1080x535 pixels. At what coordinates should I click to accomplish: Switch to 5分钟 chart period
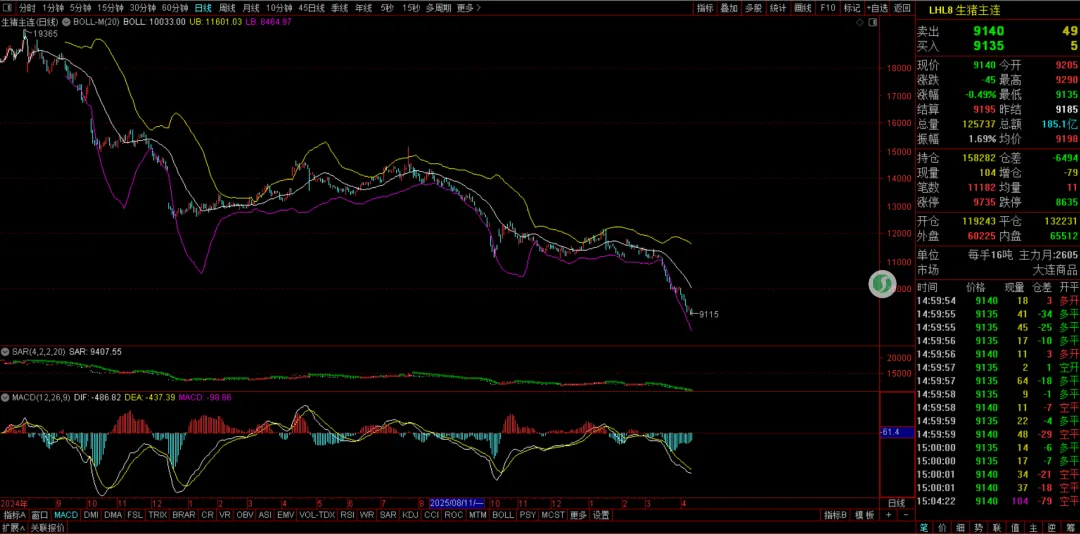[x=80, y=8]
